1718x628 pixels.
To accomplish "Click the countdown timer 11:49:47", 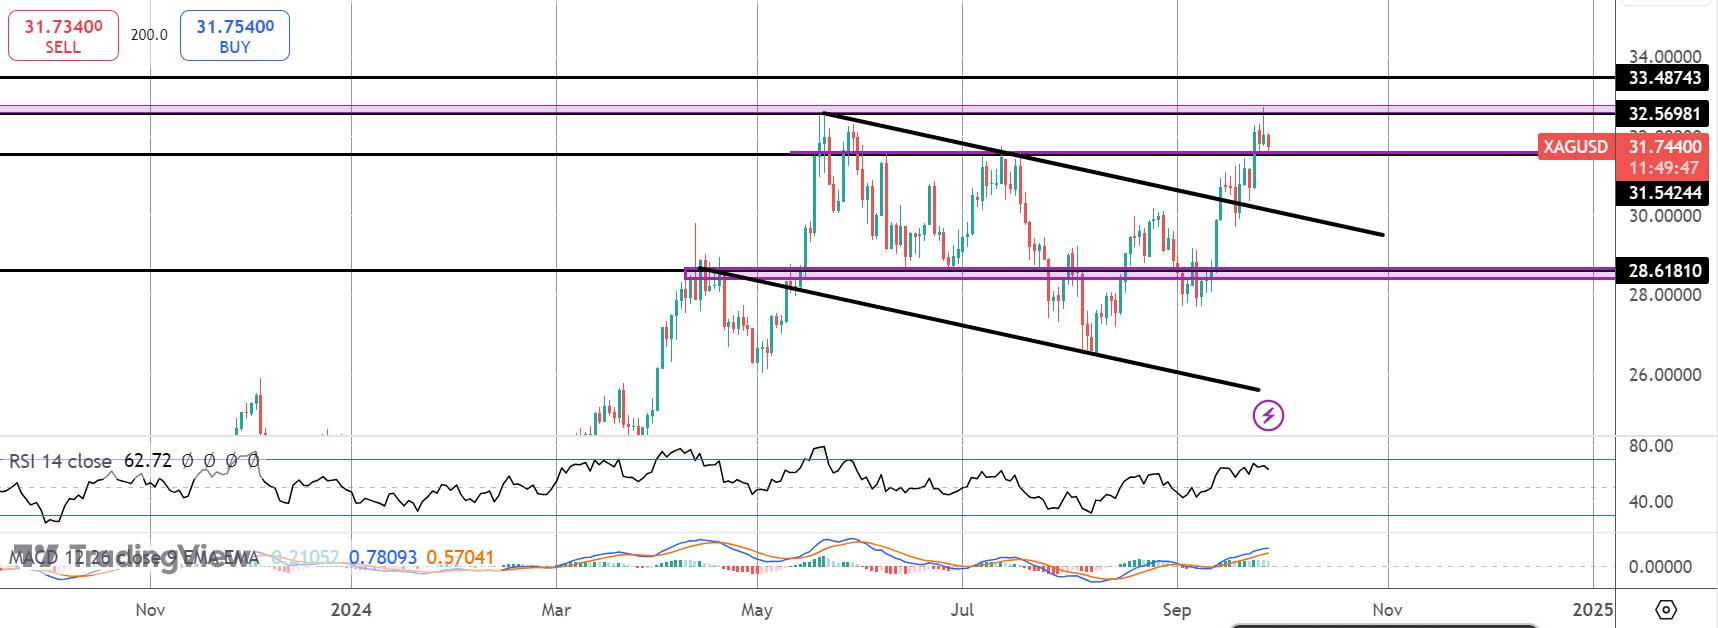I will [1665, 168].
